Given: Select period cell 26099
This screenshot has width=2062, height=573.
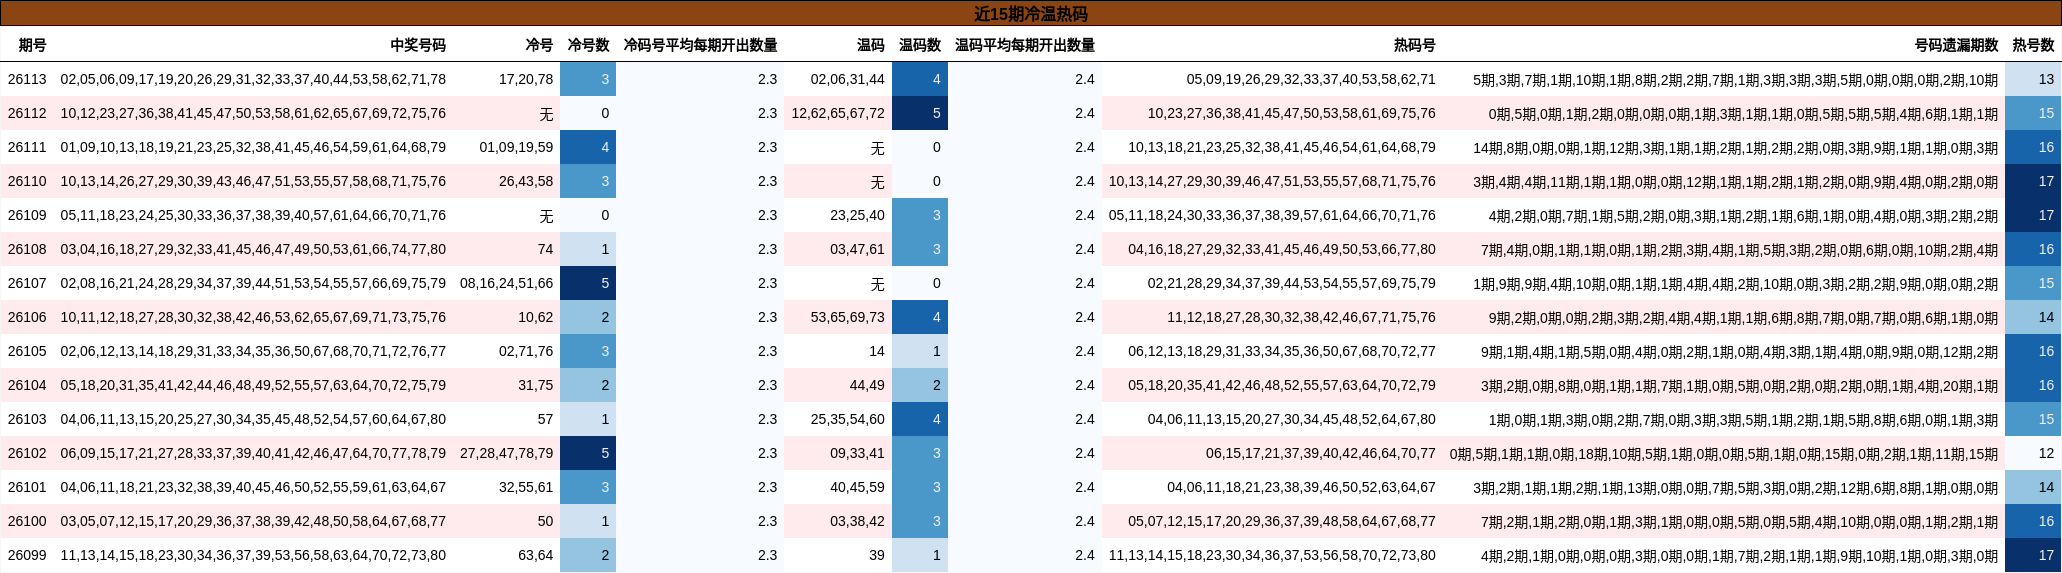Looking at the screenshot, I should (x=27, y=555).
